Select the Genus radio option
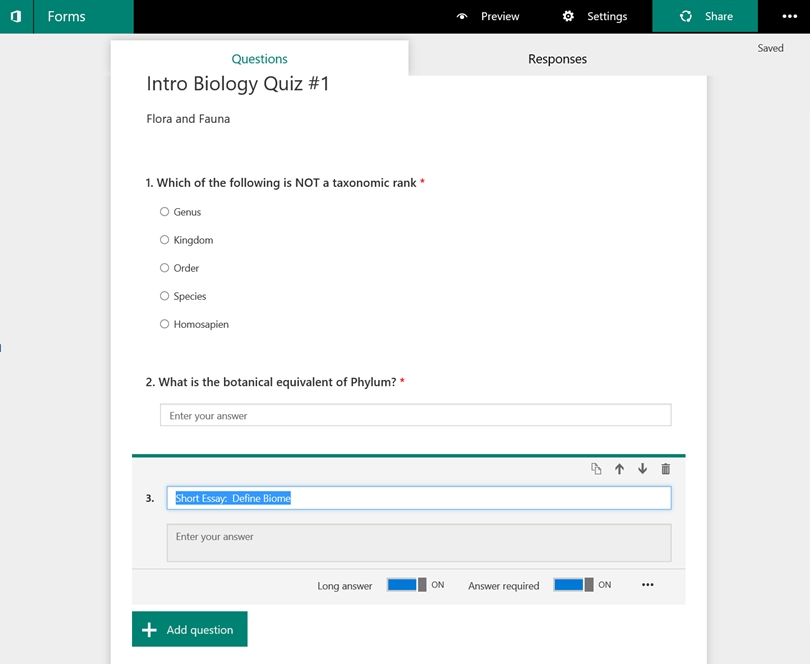The height and width of the screenshot is (664, 810). [165, 212]
